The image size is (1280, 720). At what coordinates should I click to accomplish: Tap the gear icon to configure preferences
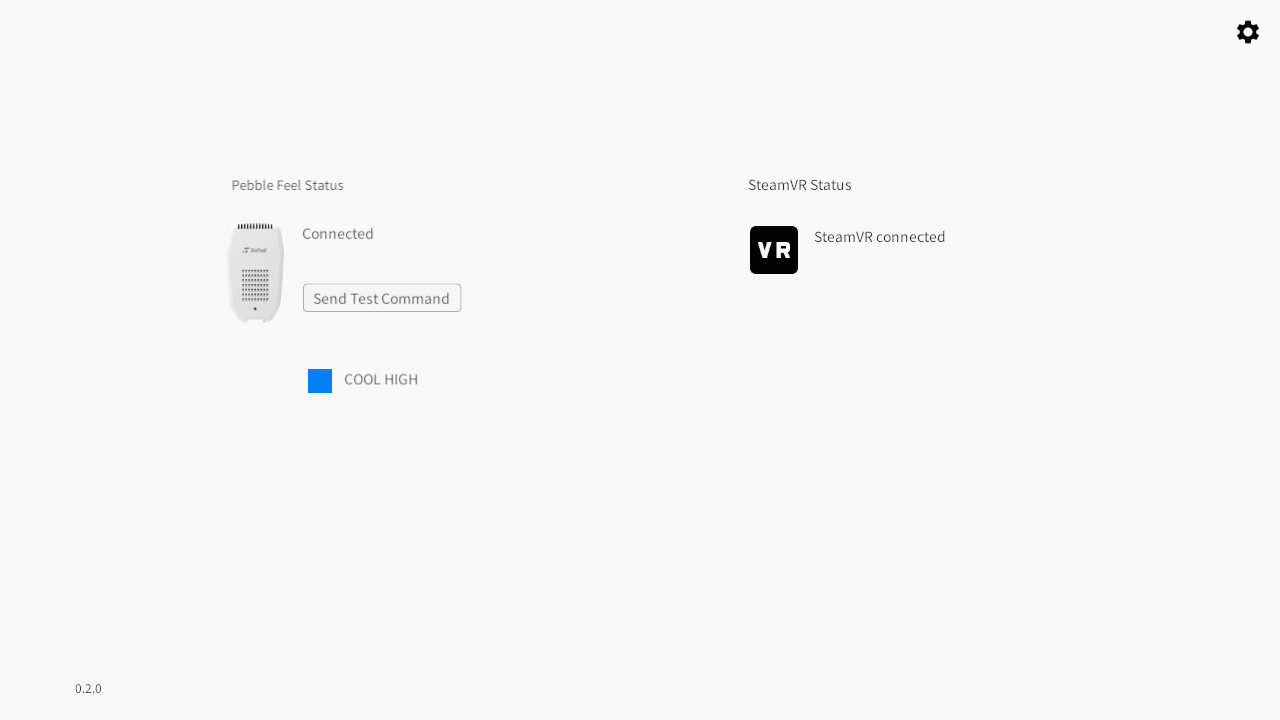pyautogui.click(x=1248, y=31)
